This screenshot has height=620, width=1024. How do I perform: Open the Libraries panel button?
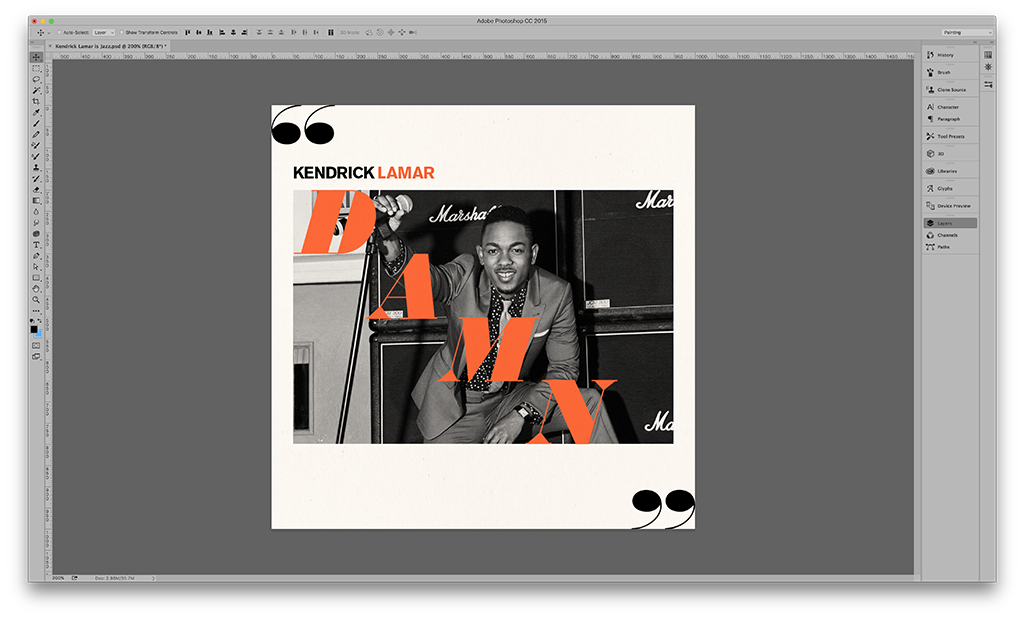tap(950, 171)
